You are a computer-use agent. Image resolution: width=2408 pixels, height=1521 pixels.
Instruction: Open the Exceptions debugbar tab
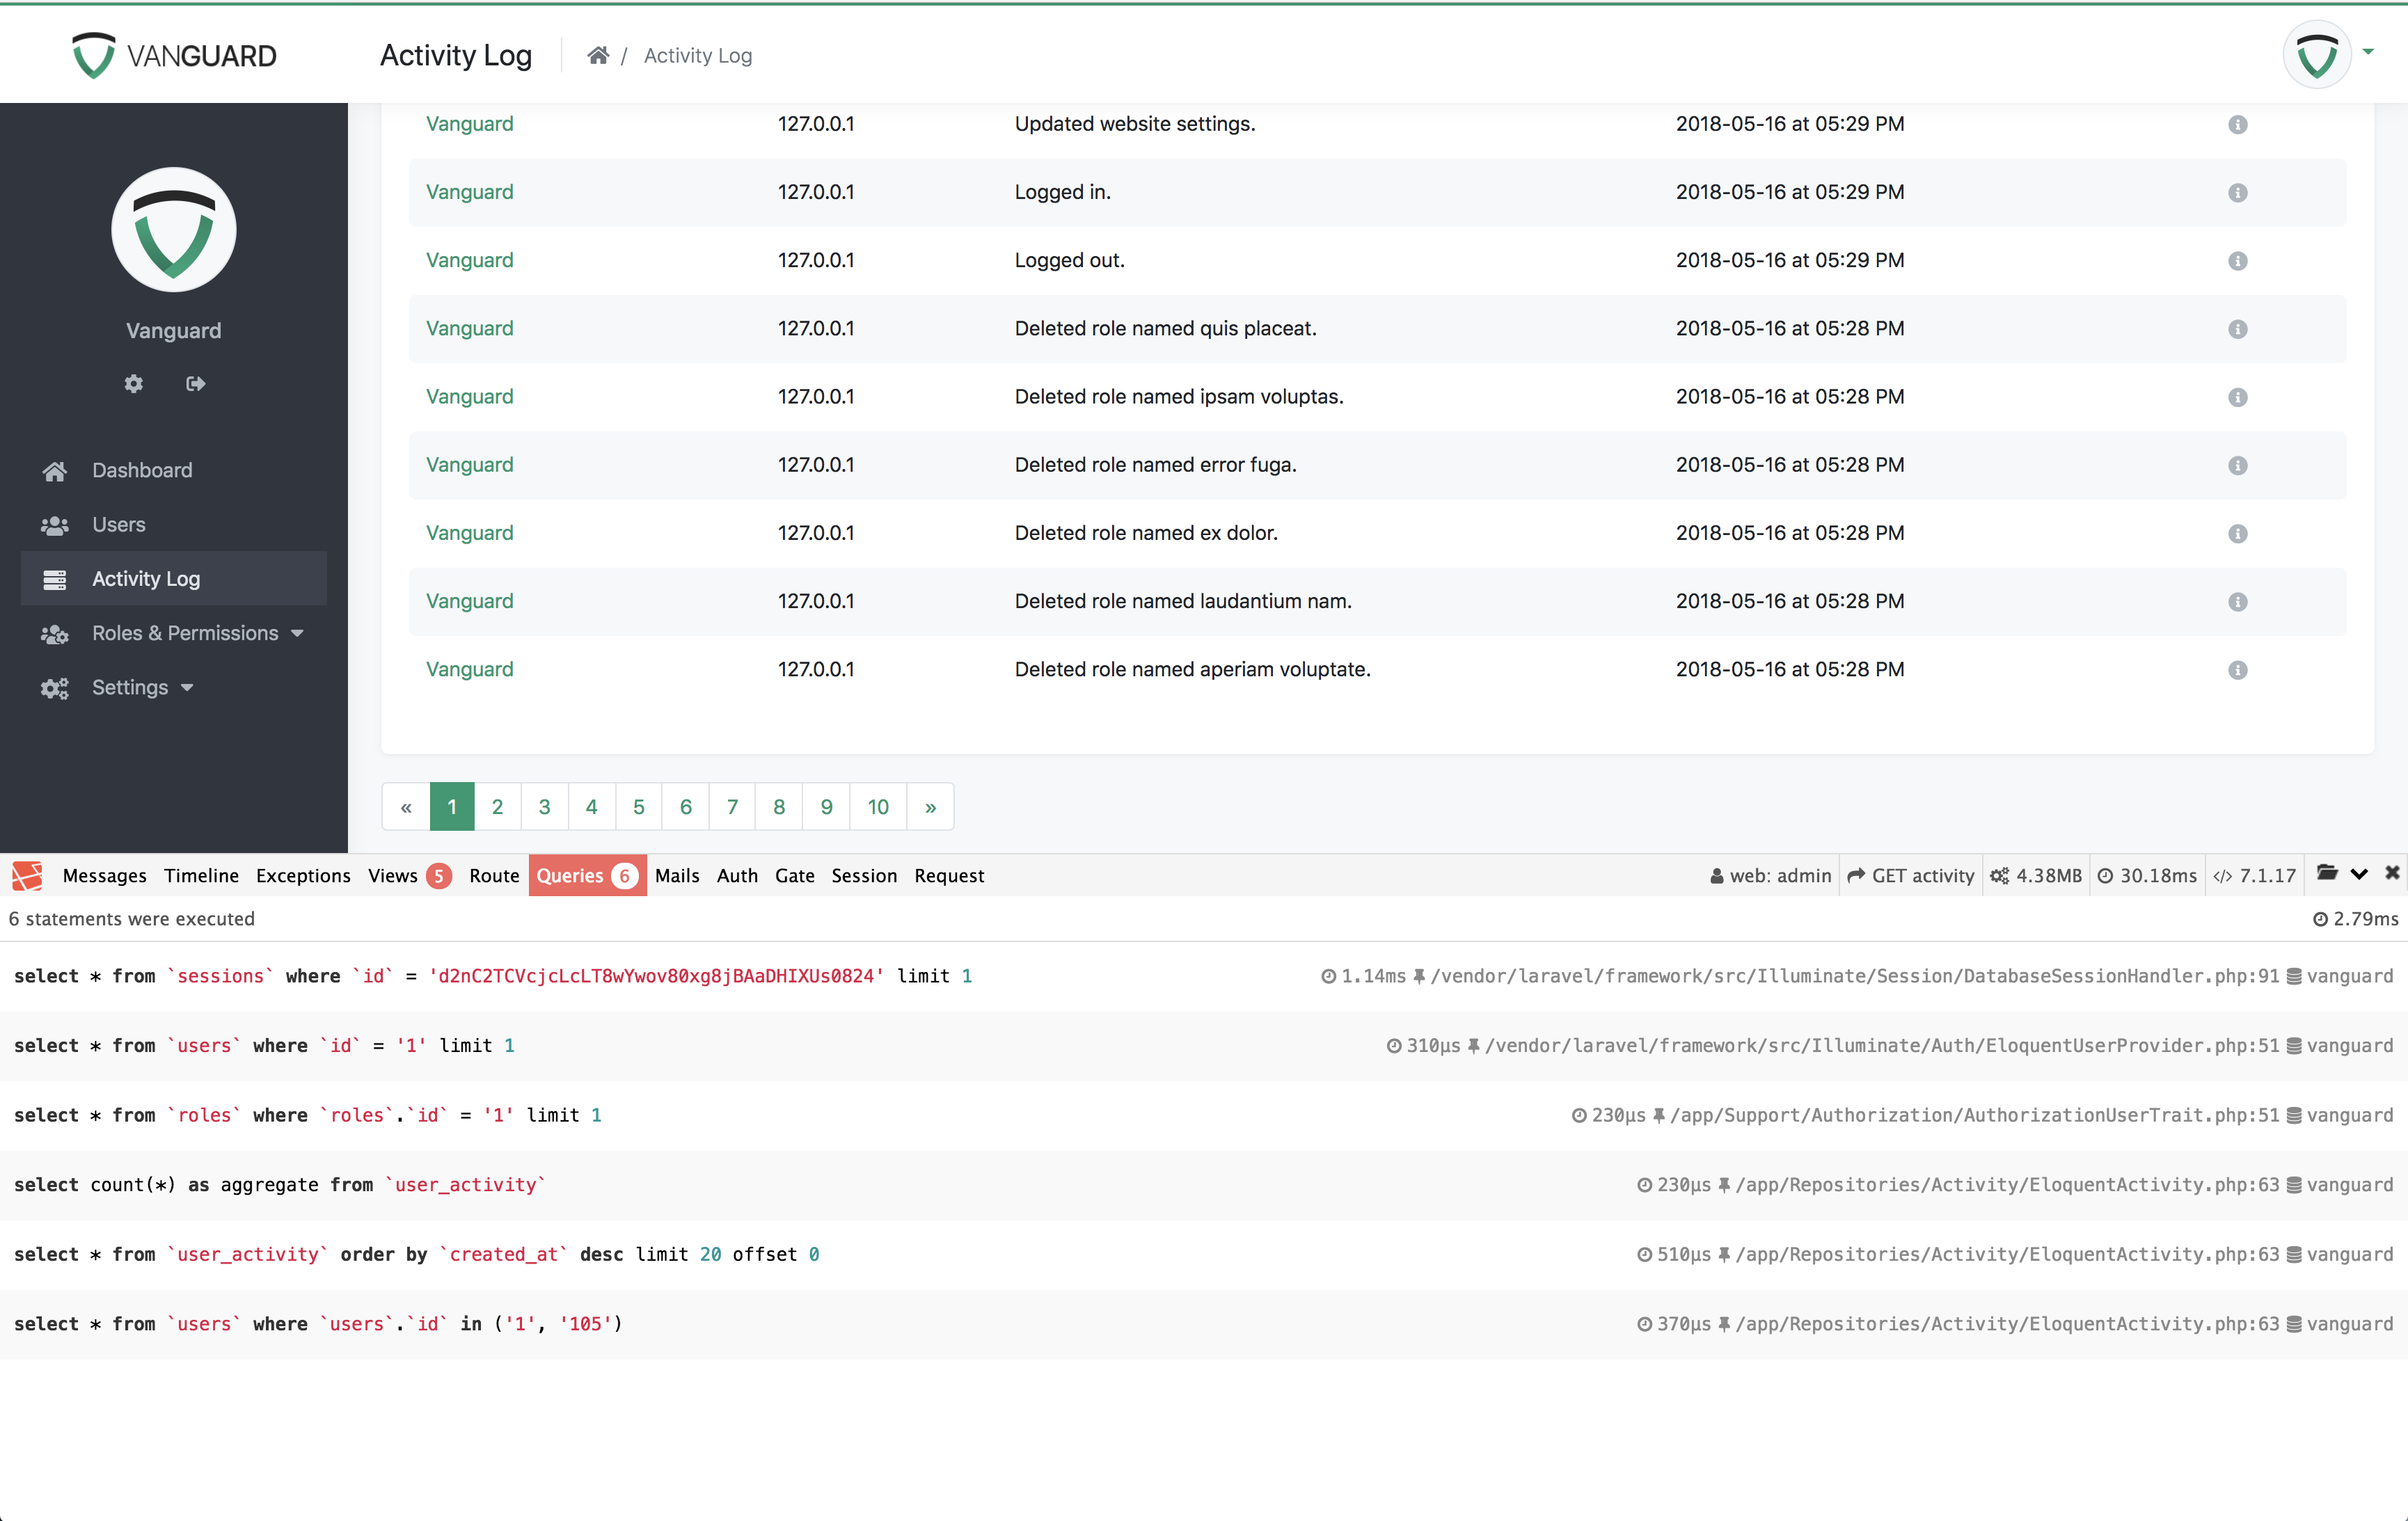point(303,875)
